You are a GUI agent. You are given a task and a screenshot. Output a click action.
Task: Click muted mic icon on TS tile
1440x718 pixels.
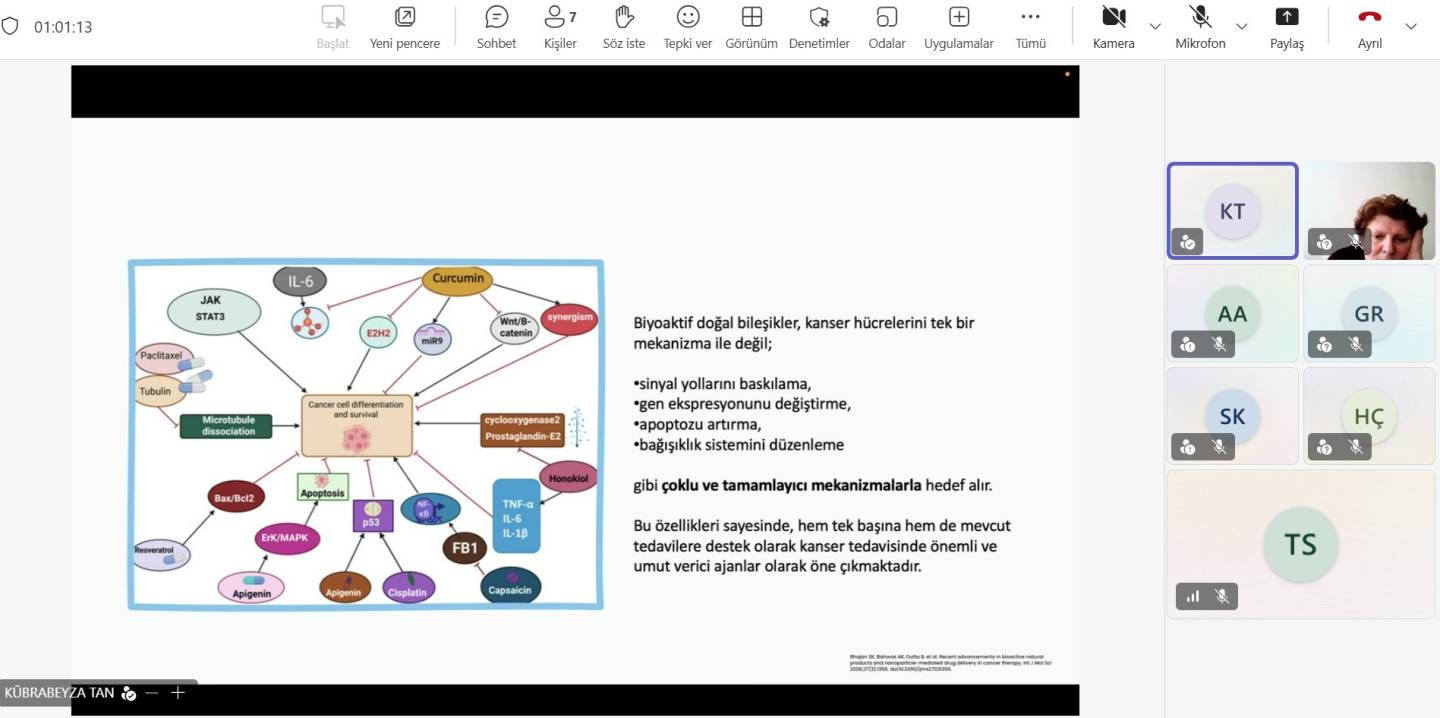click(x=1222, y=596)
